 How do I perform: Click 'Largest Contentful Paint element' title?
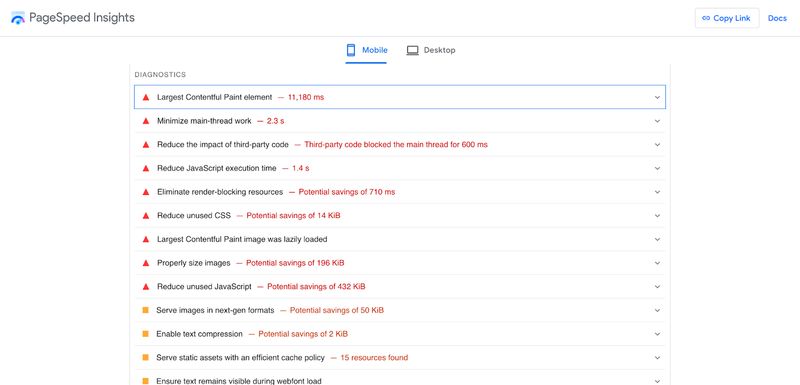(215, 97)
